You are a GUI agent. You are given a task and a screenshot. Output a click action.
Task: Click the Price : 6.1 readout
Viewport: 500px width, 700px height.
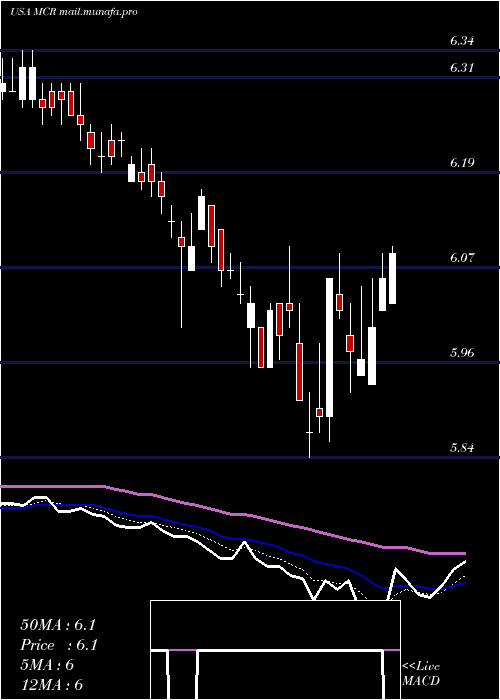tap(59, 645)
